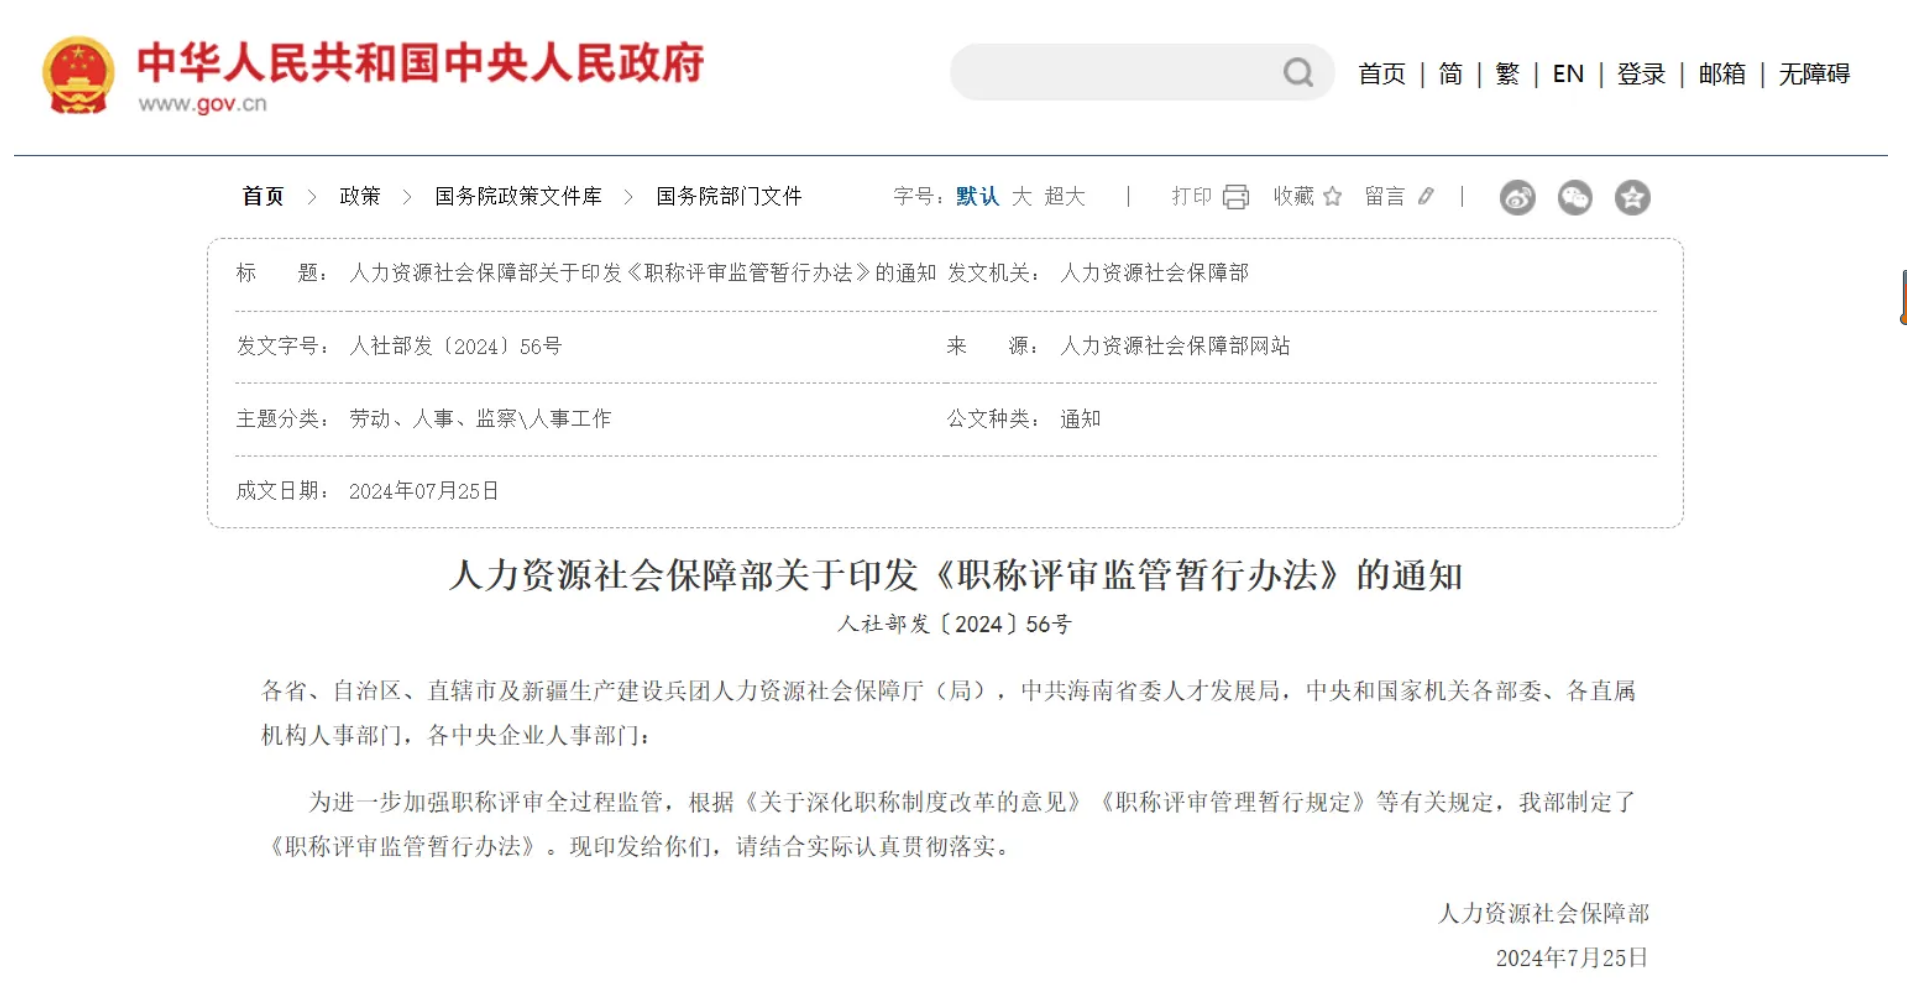Click the national emblem logo
The height and width of the screenshot is (983, 1907).
pyautogui.click(x=78, y=75)
